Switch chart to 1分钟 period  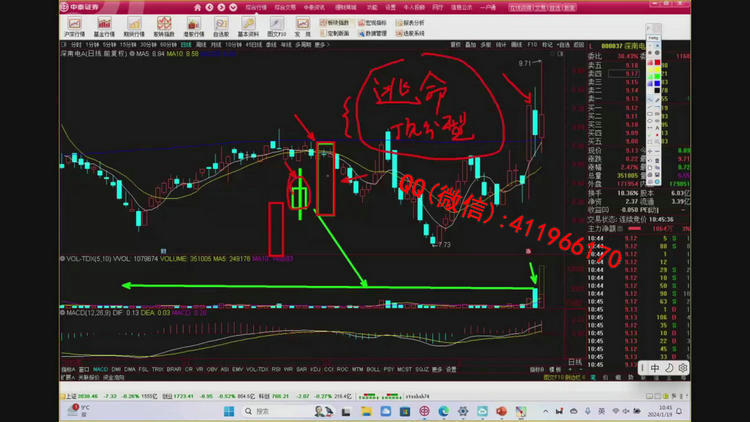pos(92,44)
